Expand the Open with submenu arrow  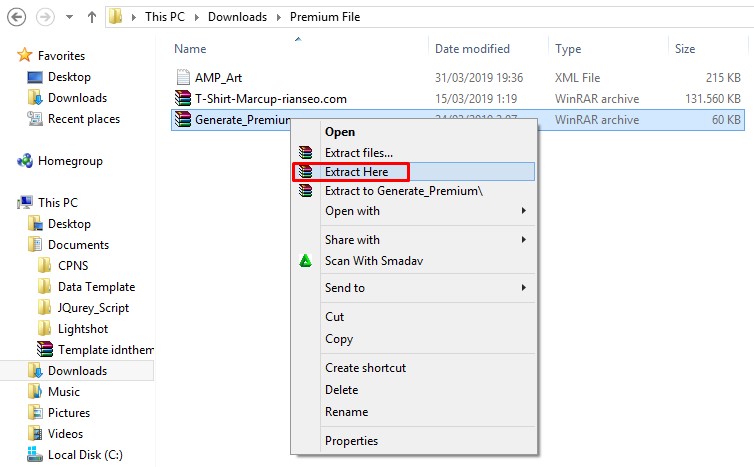click(524, 211)
